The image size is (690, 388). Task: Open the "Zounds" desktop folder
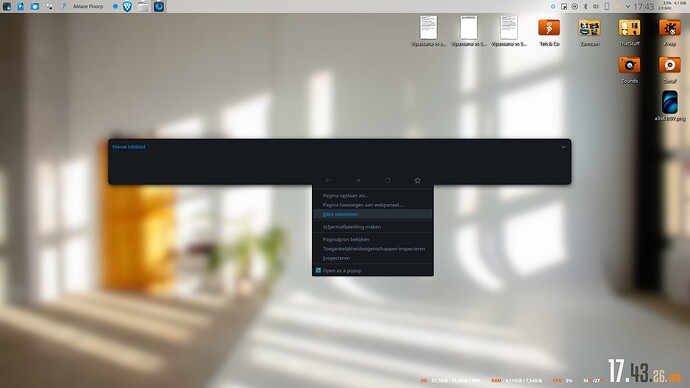(x=629, y=70)
